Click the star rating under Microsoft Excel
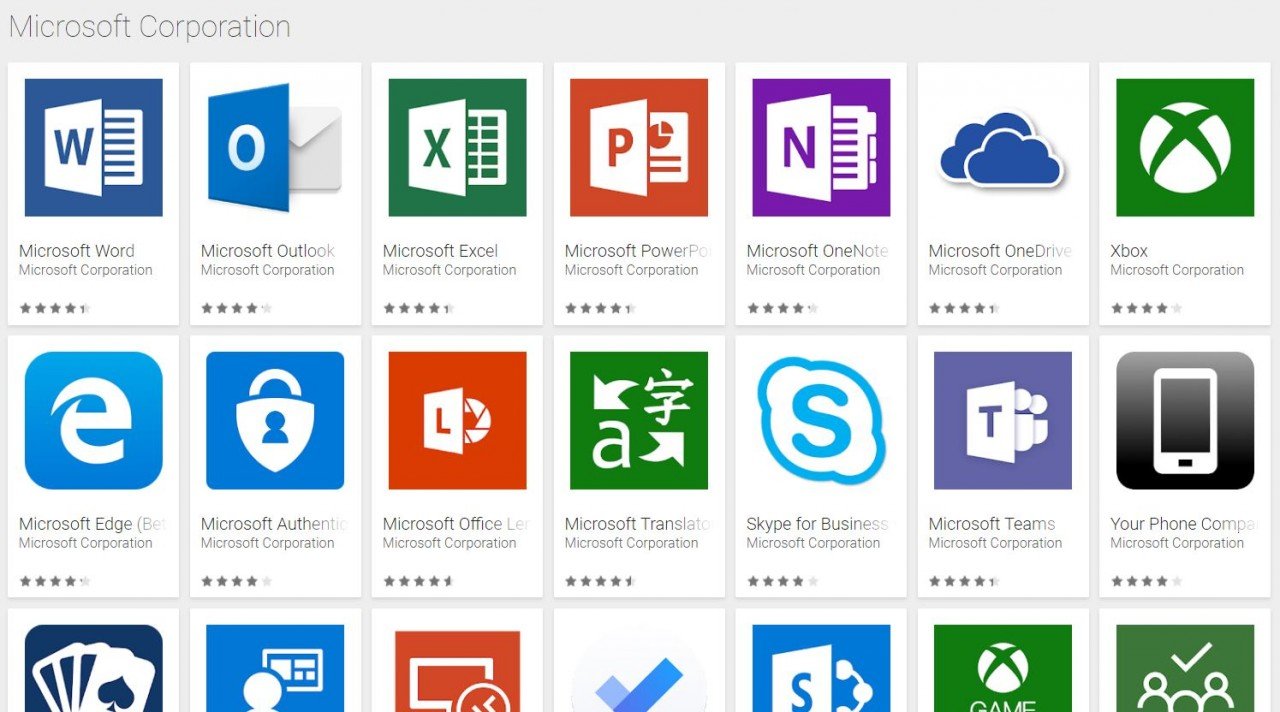 419,308
